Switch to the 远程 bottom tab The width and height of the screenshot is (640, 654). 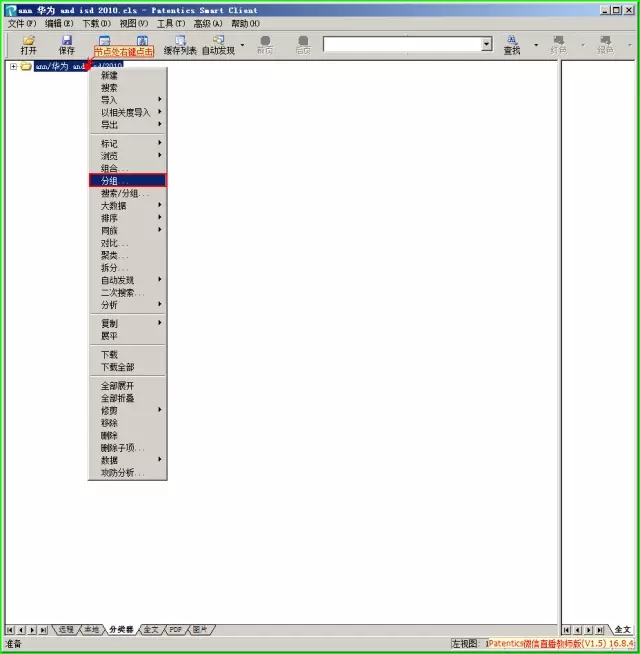click(x=66, y=630)
